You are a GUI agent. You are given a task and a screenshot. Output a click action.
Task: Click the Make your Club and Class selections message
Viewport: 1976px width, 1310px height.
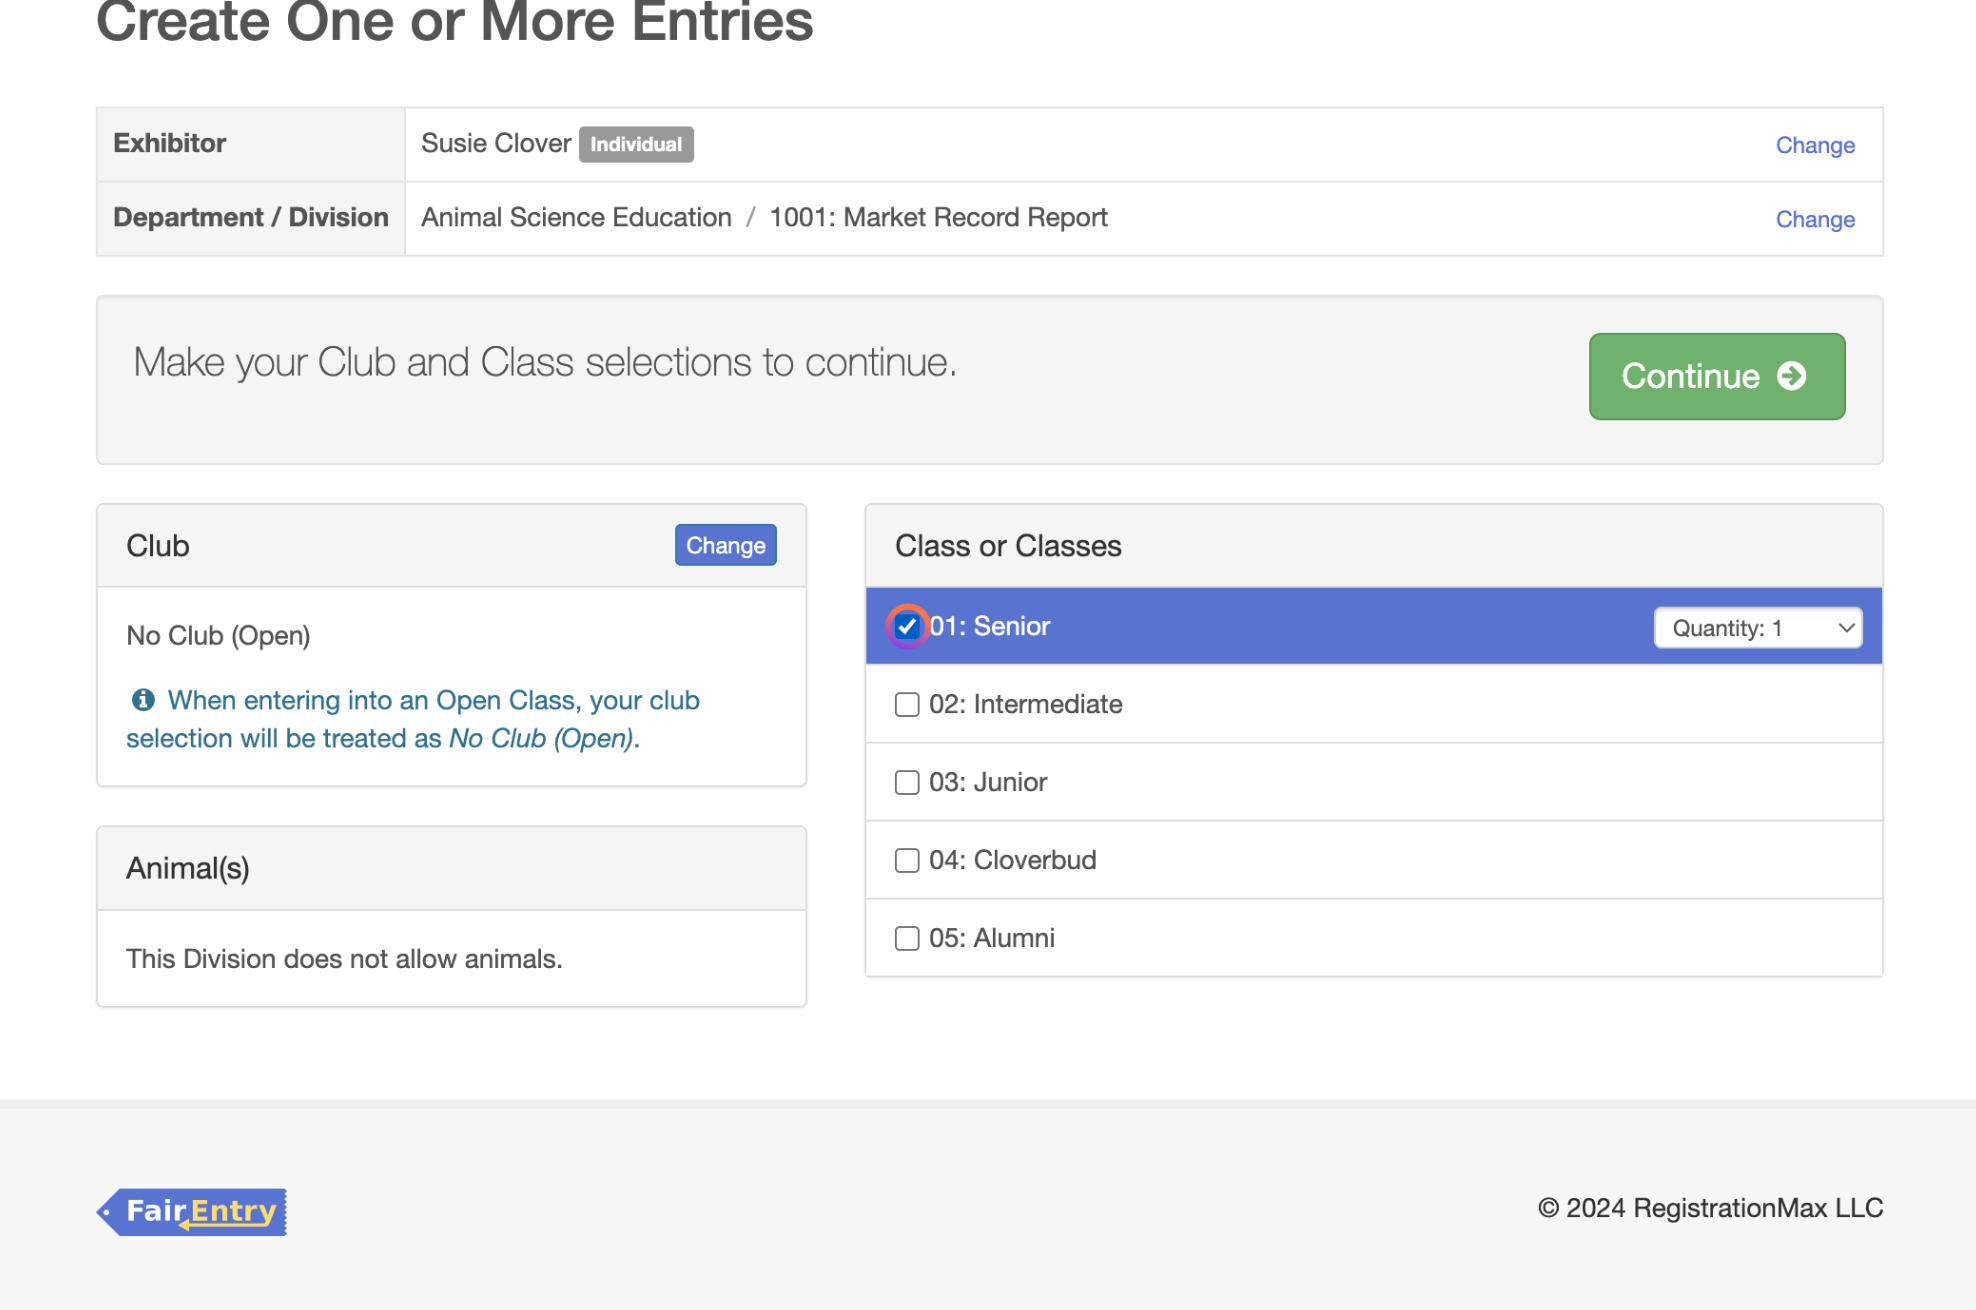[545, 362]
